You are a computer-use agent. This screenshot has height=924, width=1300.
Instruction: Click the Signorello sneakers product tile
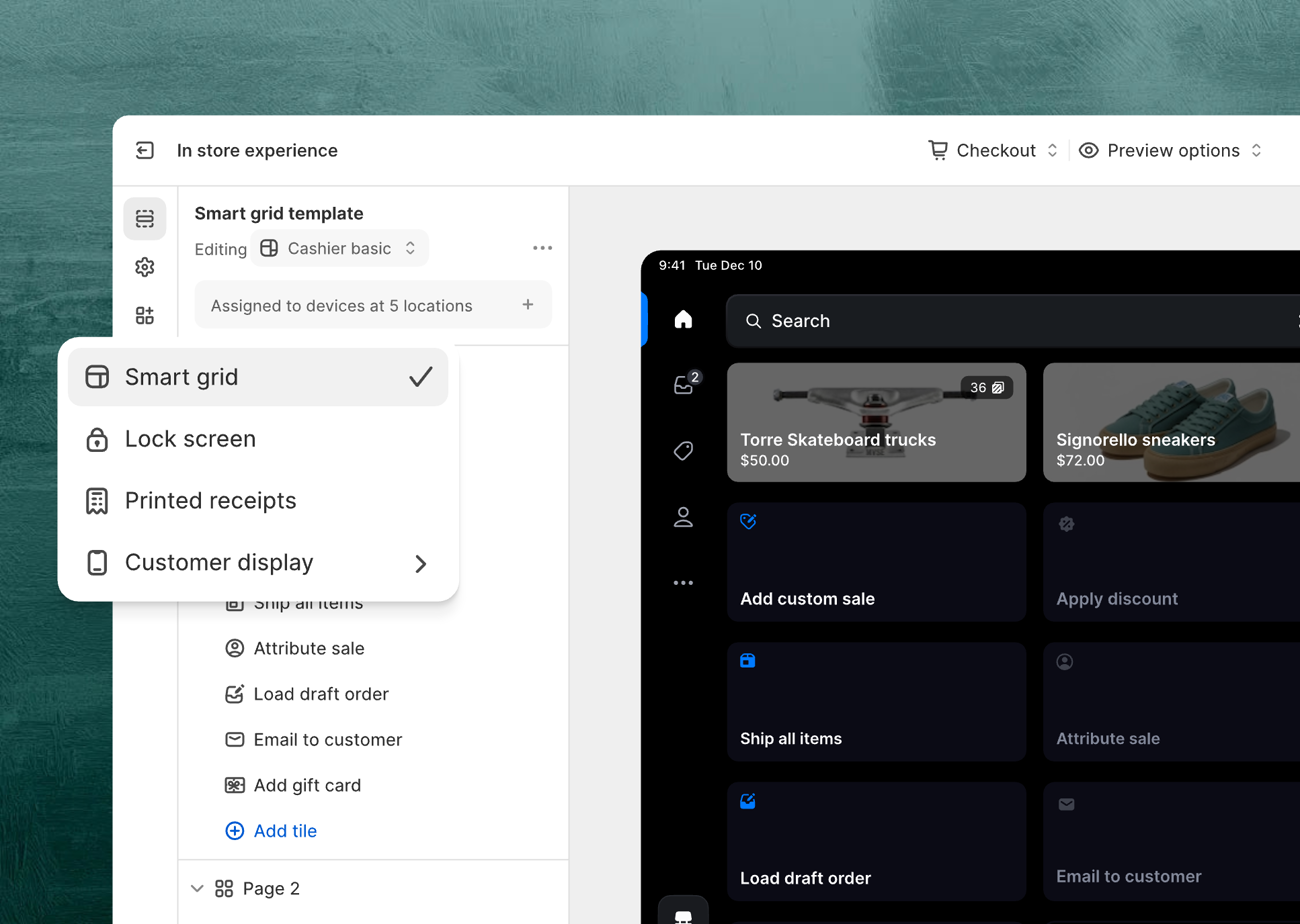tap(1171, 422)
